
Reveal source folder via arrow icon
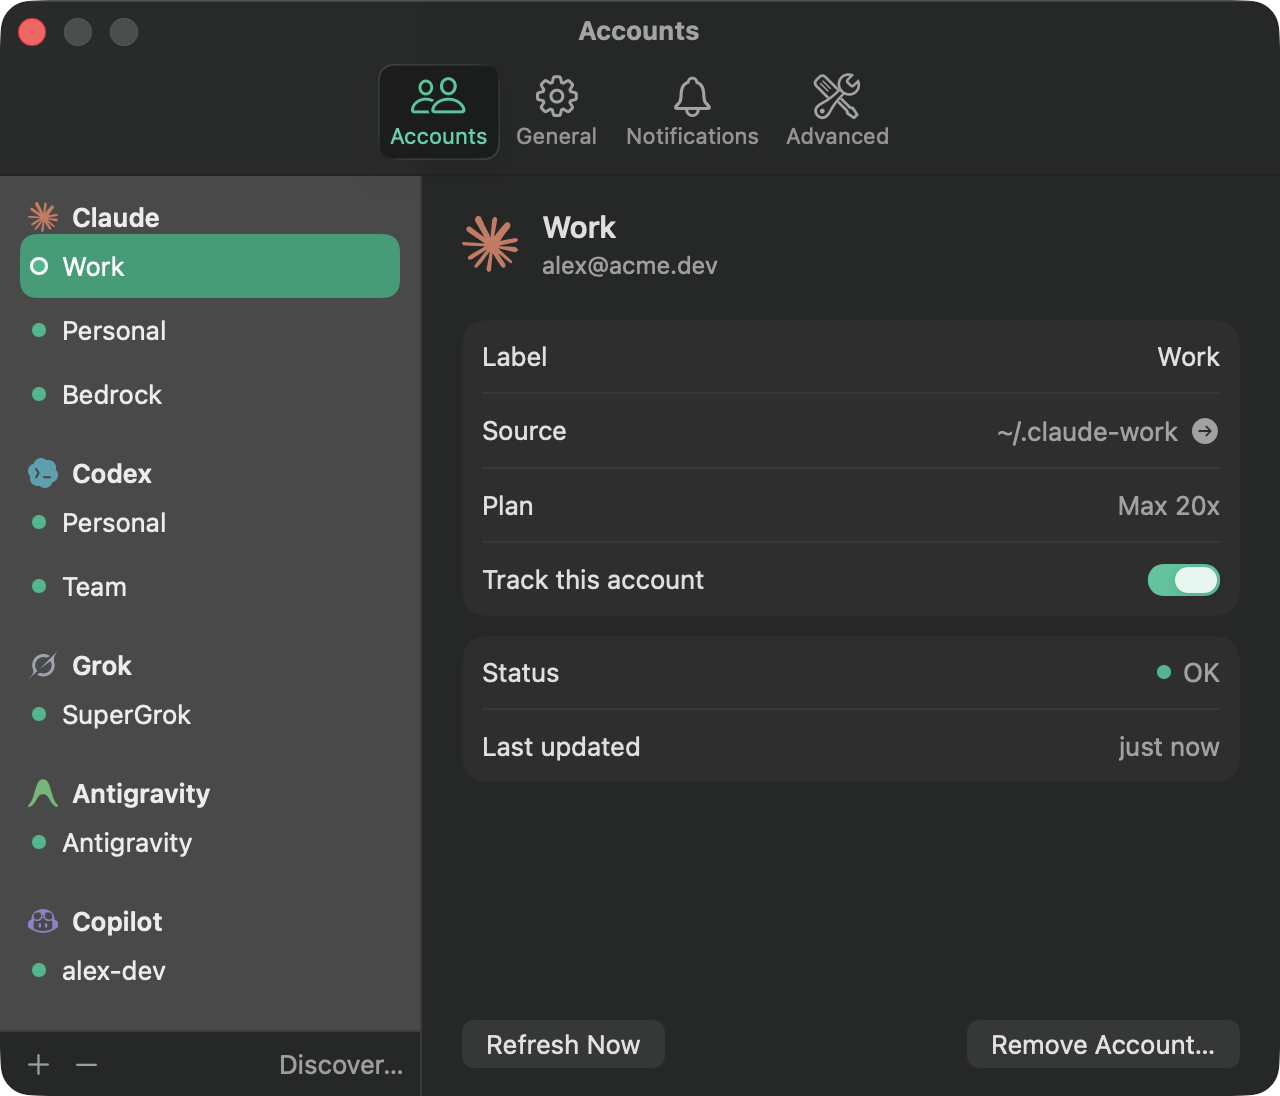pyautogui.click(x=1205, y=431)
